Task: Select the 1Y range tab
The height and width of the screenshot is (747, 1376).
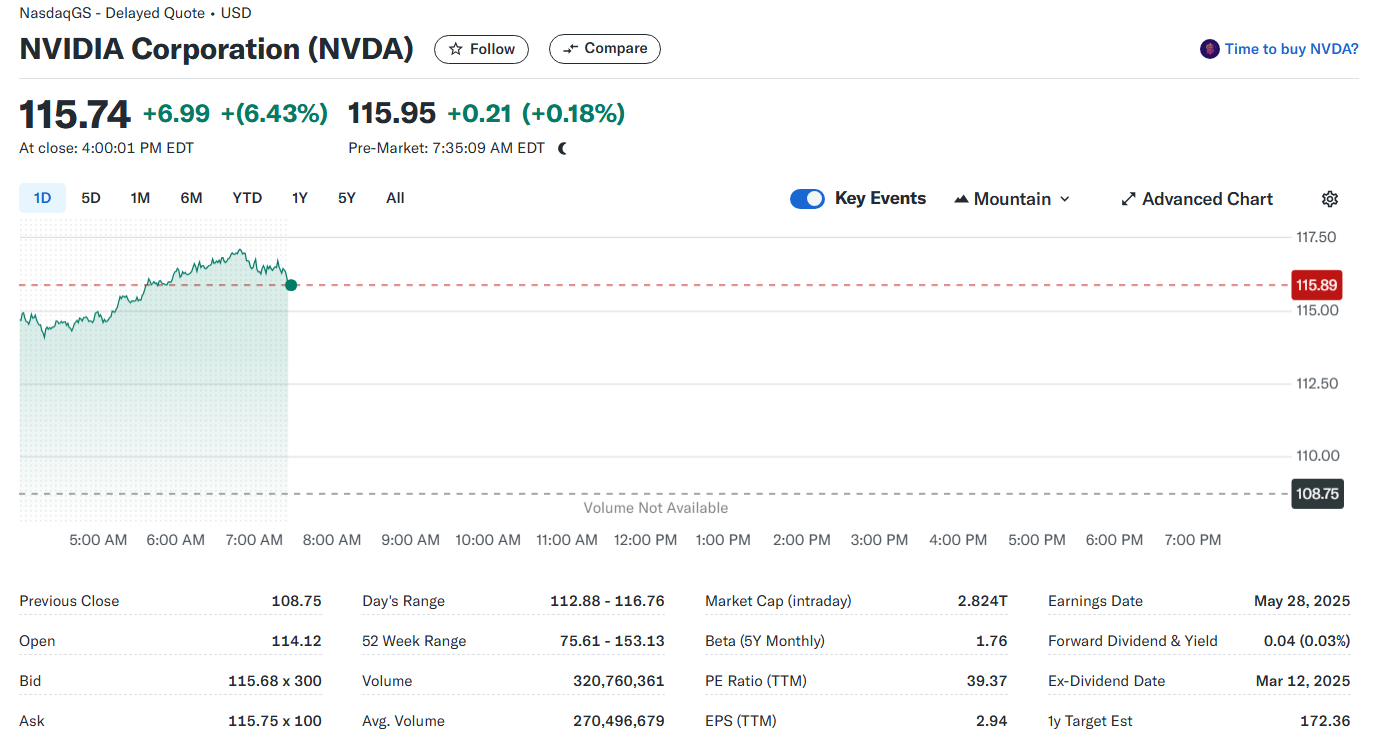Action: click(300, 198)
